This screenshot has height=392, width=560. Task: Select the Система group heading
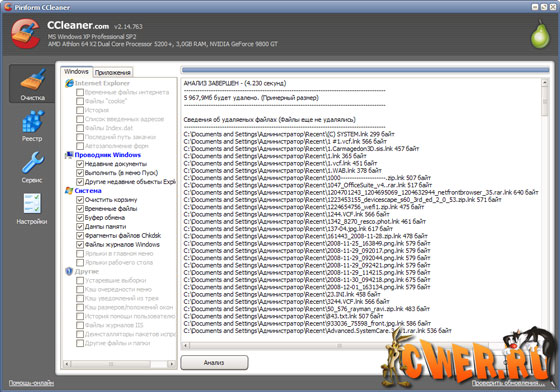coord(88,191)
